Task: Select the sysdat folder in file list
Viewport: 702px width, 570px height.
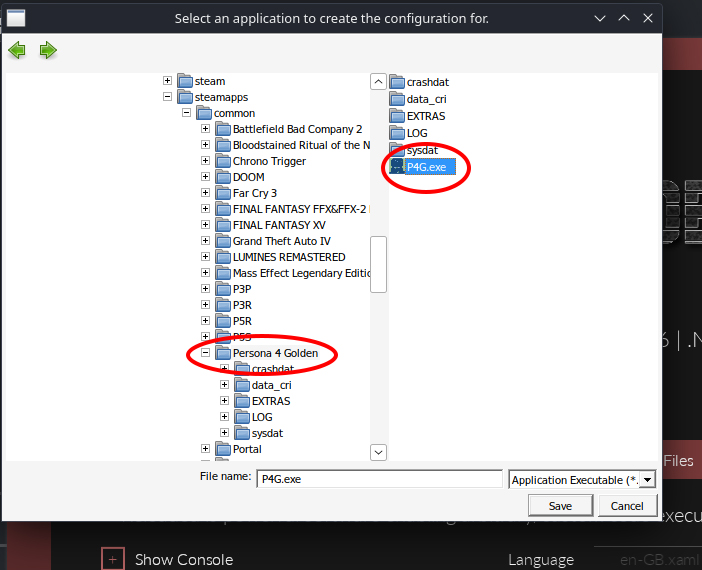Action: point(422,150)
